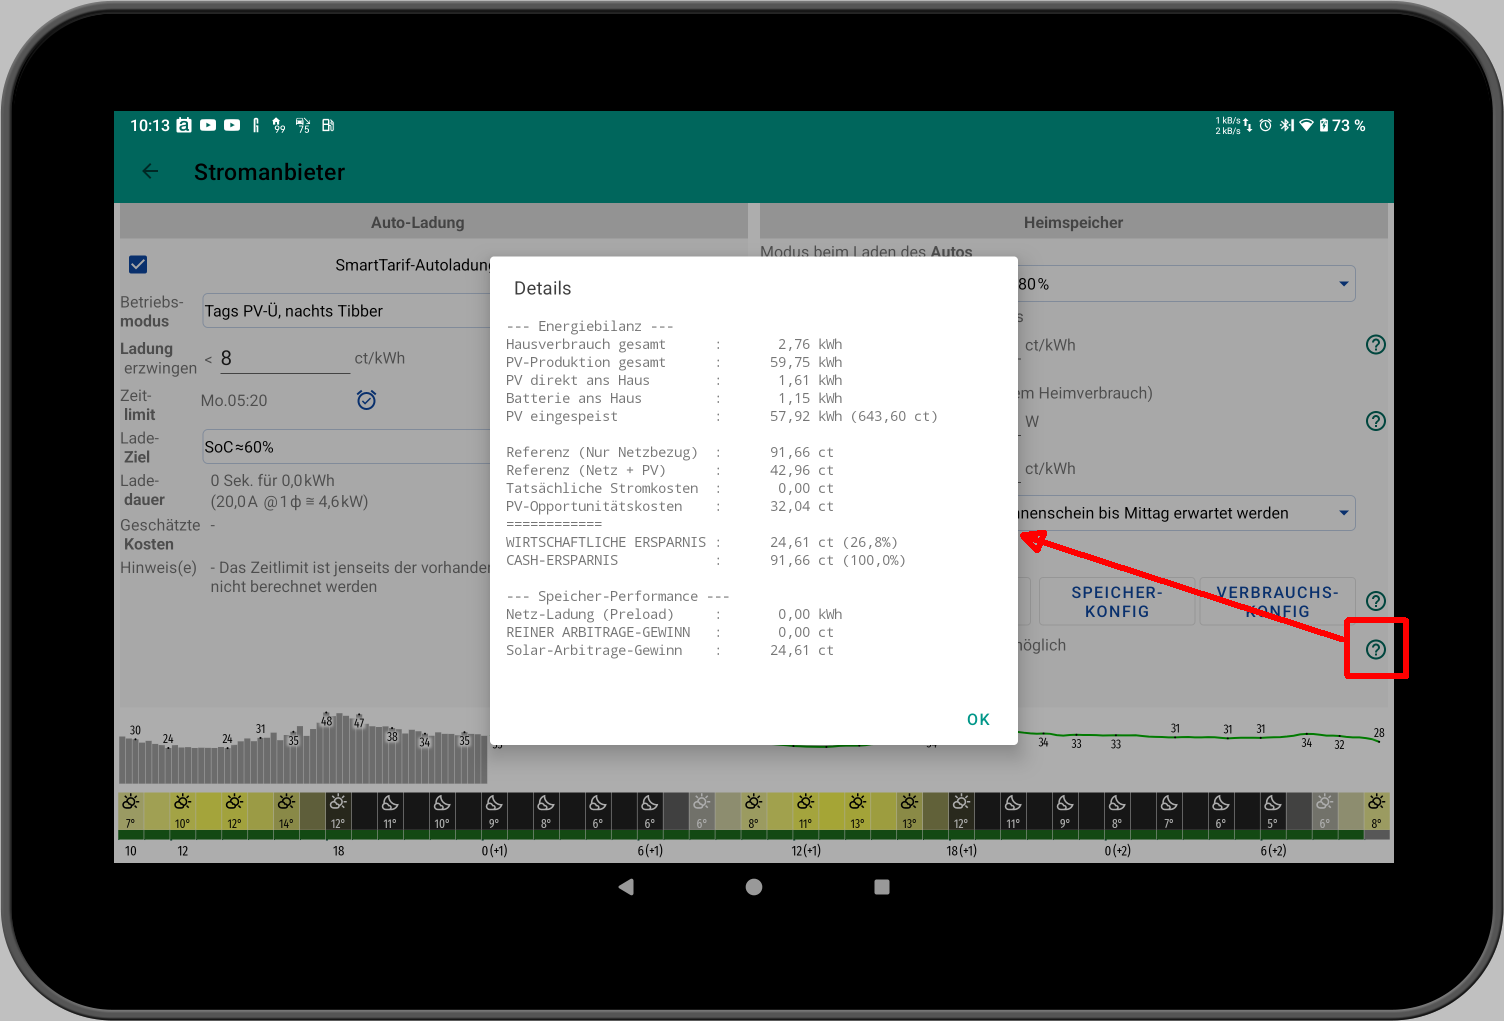The image size is (1504, 1021).
Task: Open the help icon beside the ct/kWh field
Action: pos(1375,344)
